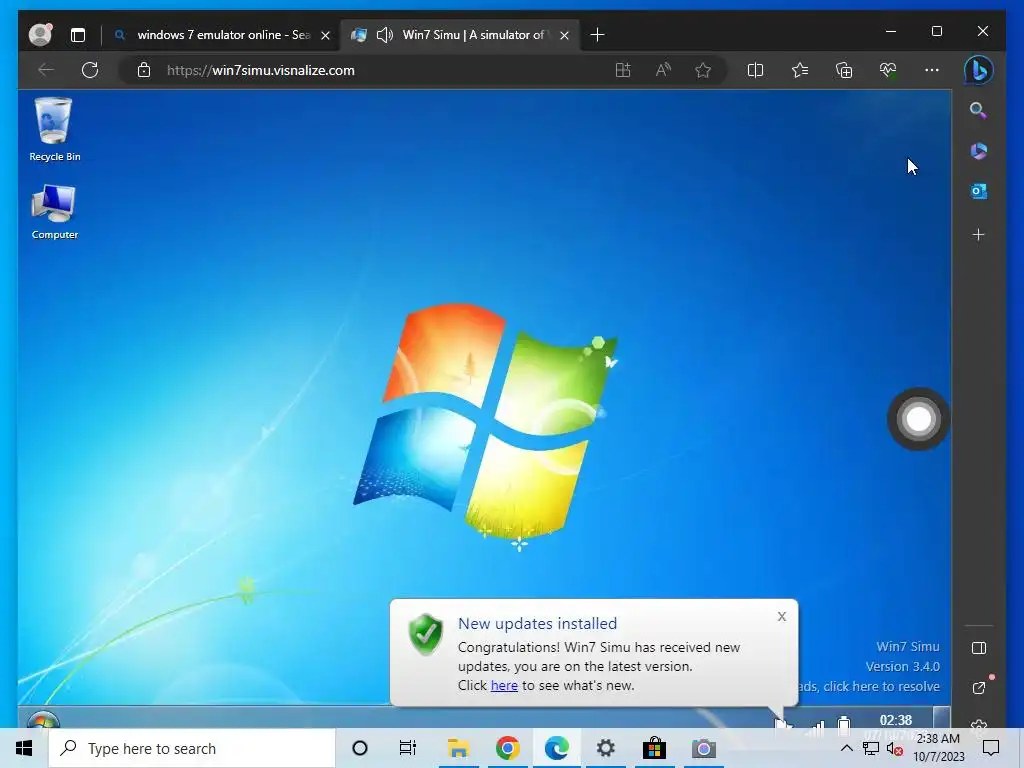Toggle sidebar auto-hide panel icon

click(x=978, y=648)
